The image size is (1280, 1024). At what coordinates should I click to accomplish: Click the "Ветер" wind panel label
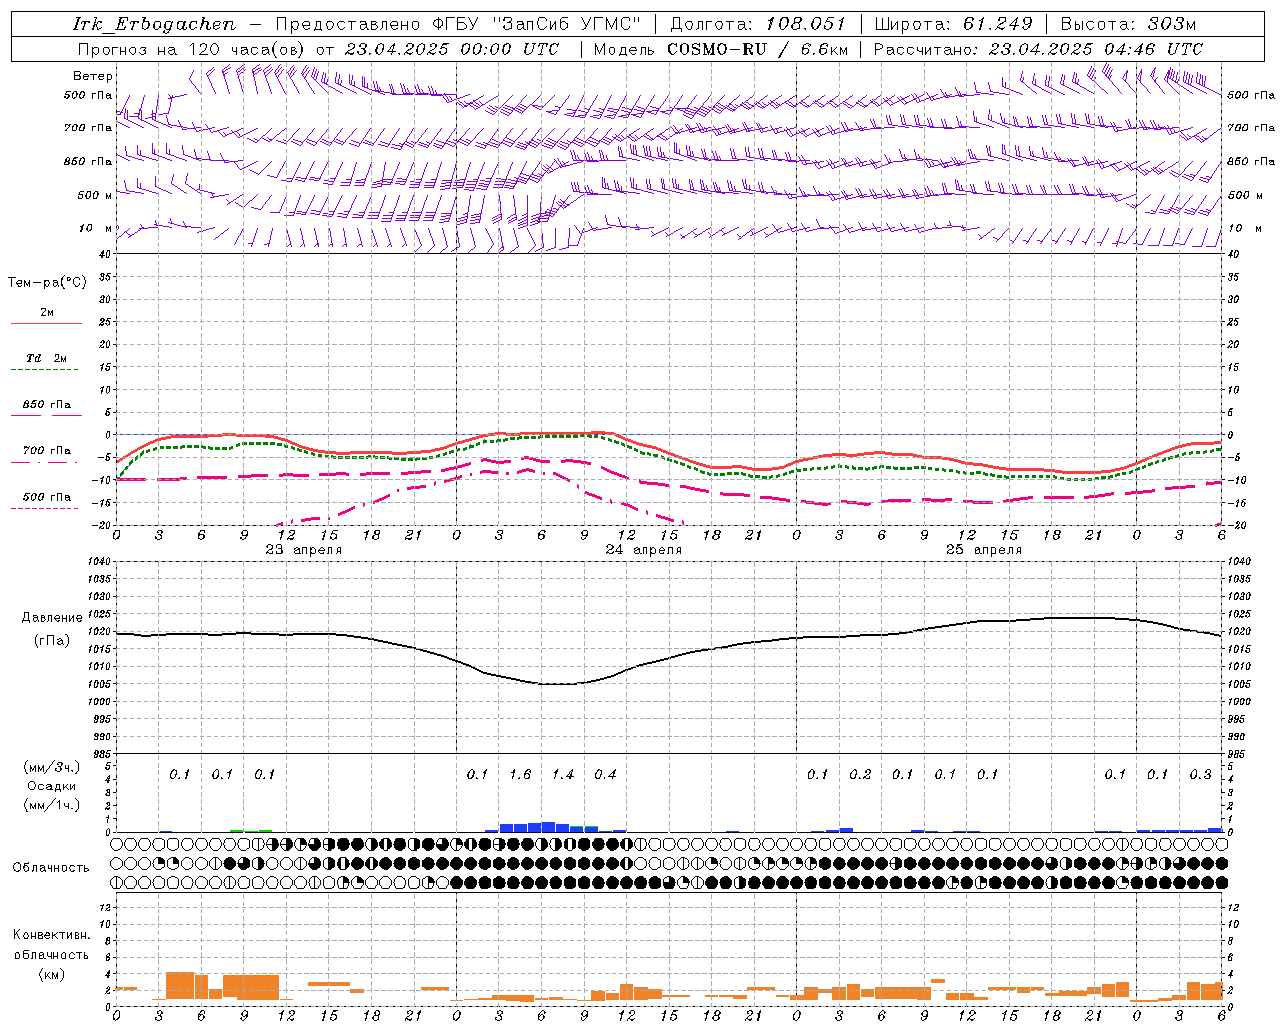pyautogui.click(x=93, y=76)
